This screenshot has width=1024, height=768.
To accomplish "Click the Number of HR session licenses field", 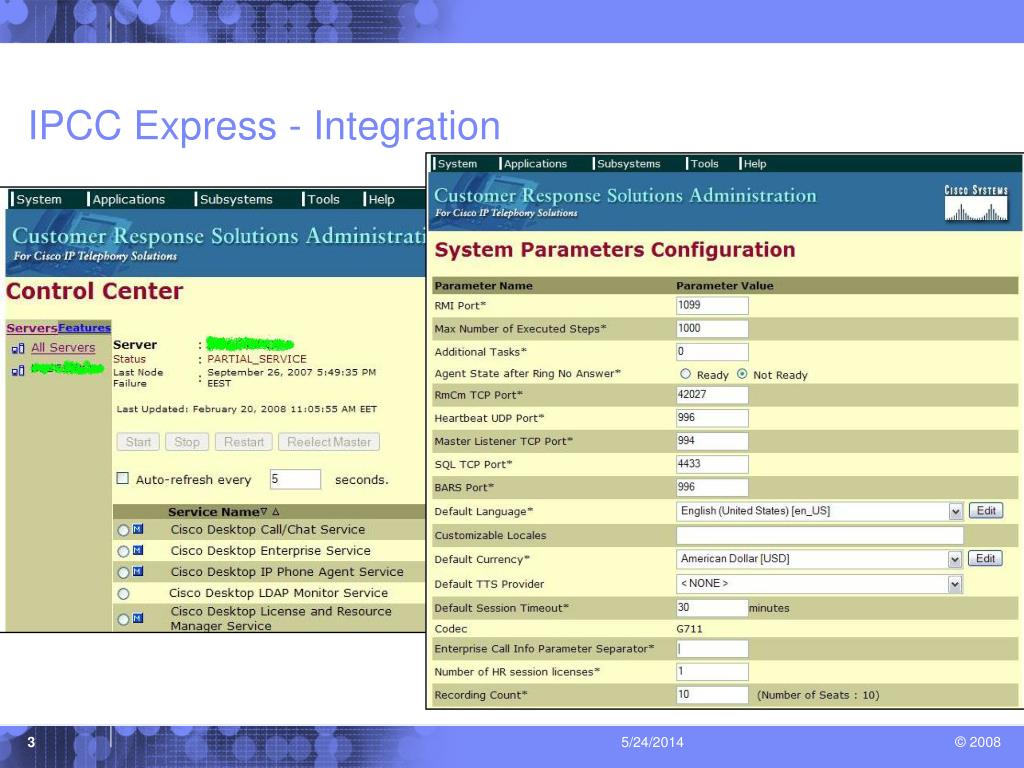I will [x=712, y=671].
